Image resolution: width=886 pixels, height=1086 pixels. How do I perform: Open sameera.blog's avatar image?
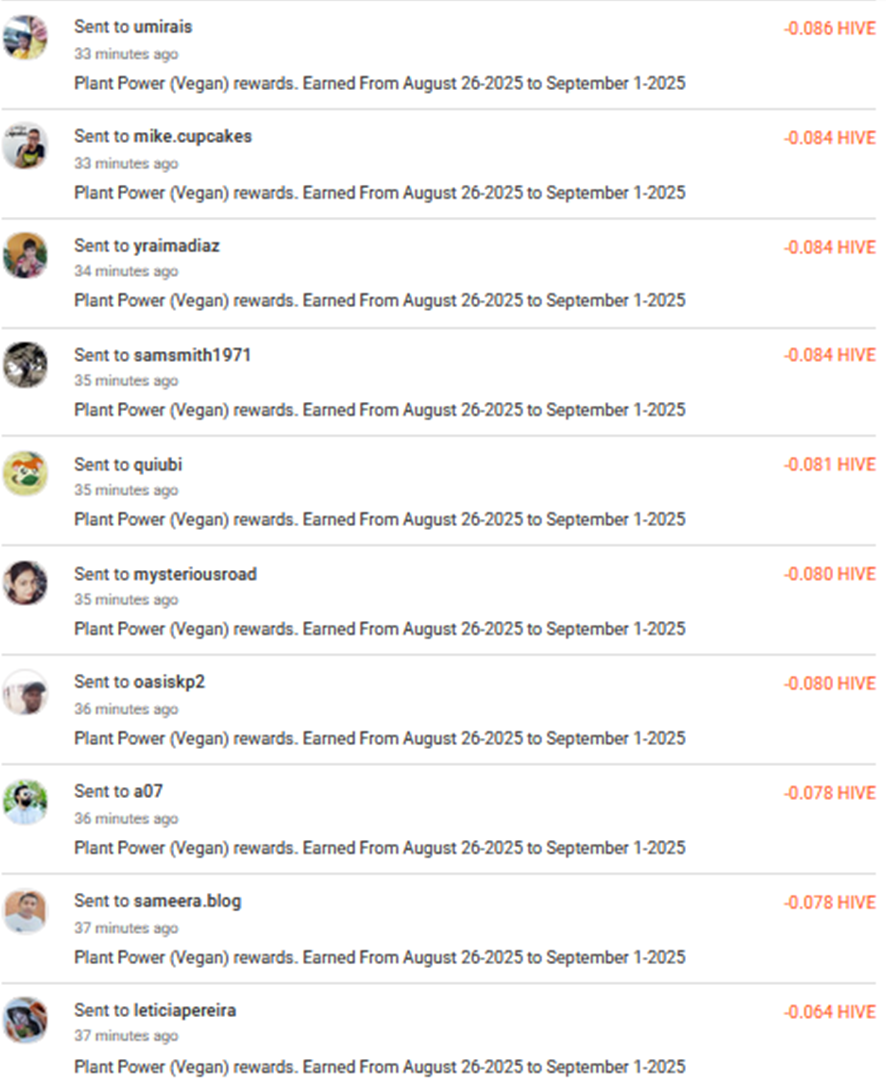point(25,911)
